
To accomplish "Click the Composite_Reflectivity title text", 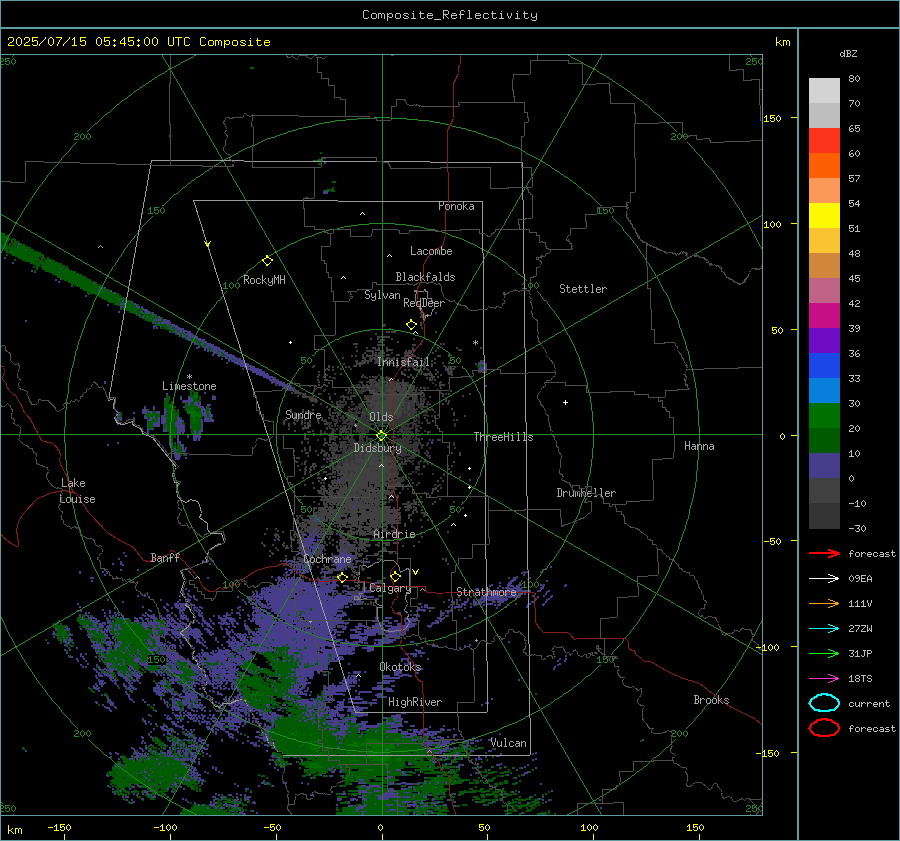I will [x=450, y=15].
